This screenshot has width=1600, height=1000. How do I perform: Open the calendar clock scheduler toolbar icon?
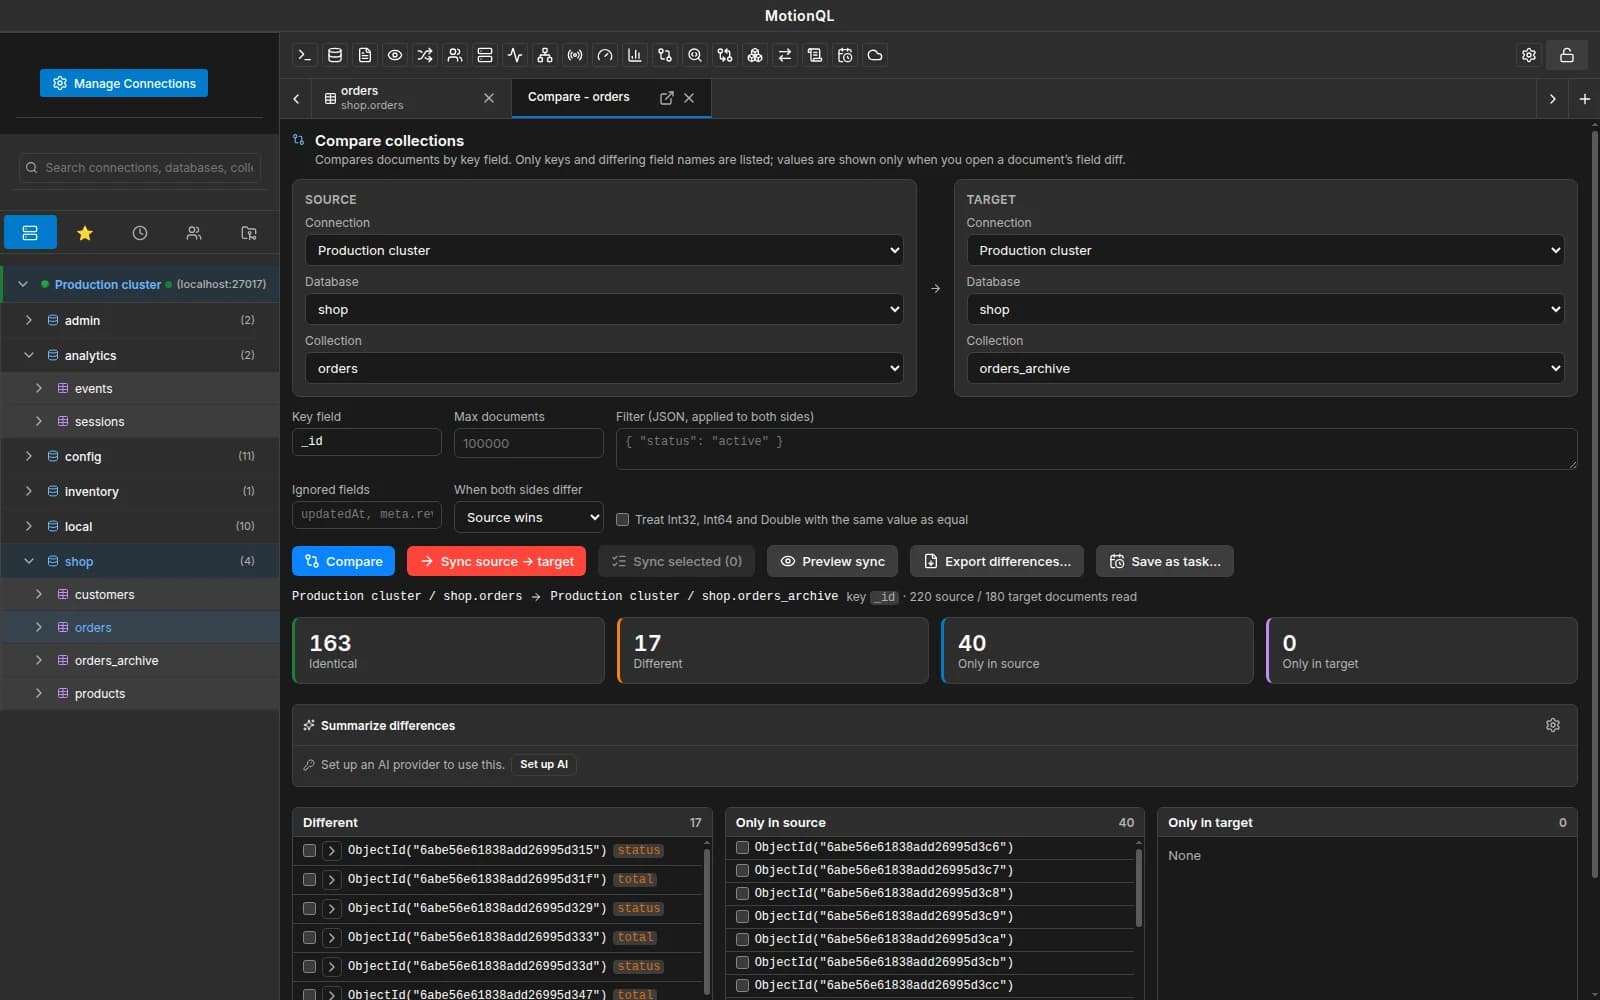pos(845,55)
